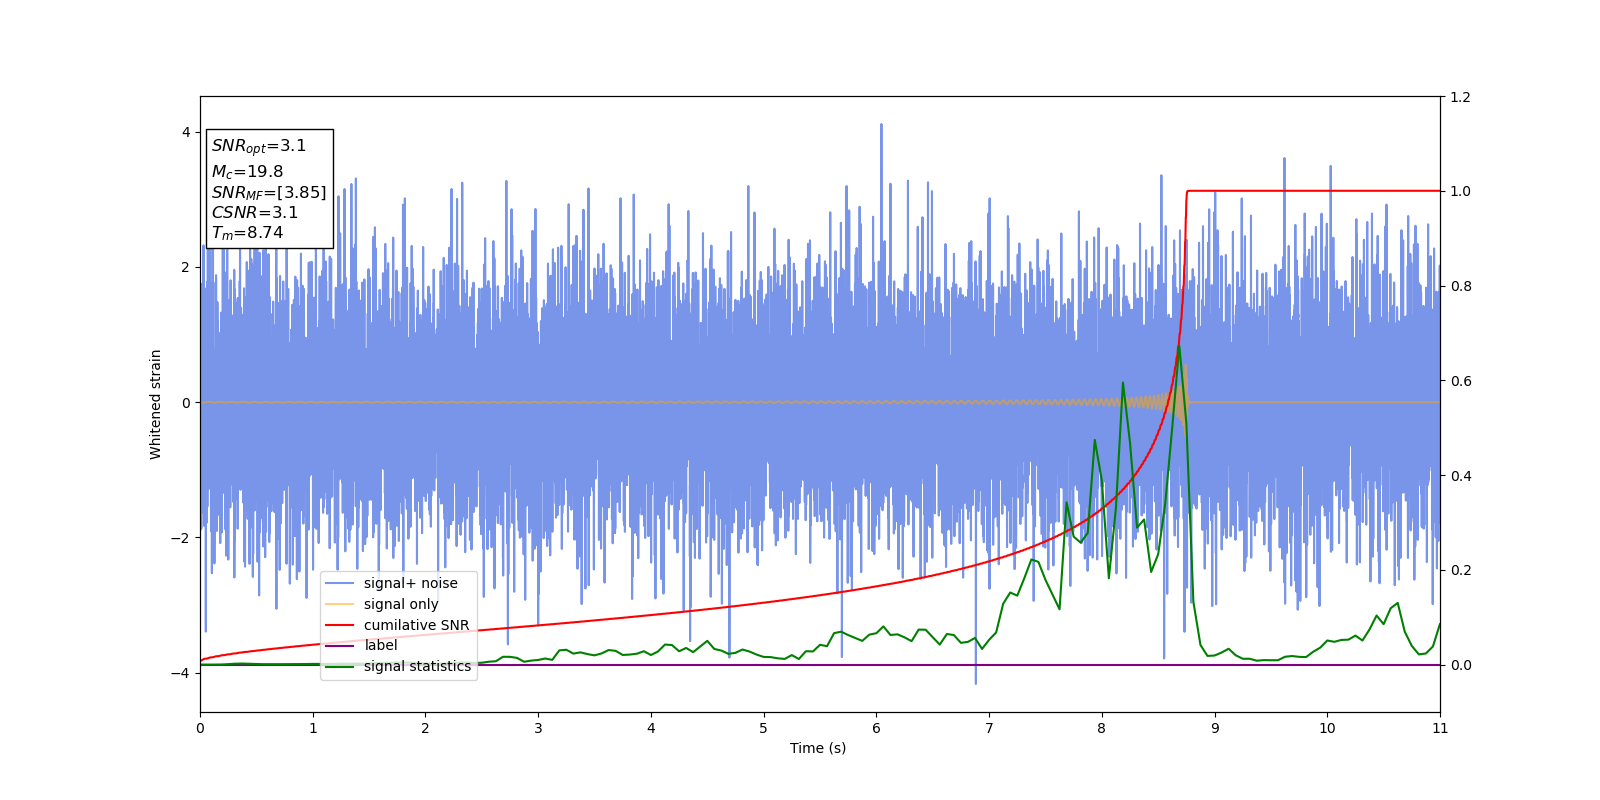
Task: Click the right y-axis tick label 0.4
Action: pyautogui.click(x=1460, y=476)
